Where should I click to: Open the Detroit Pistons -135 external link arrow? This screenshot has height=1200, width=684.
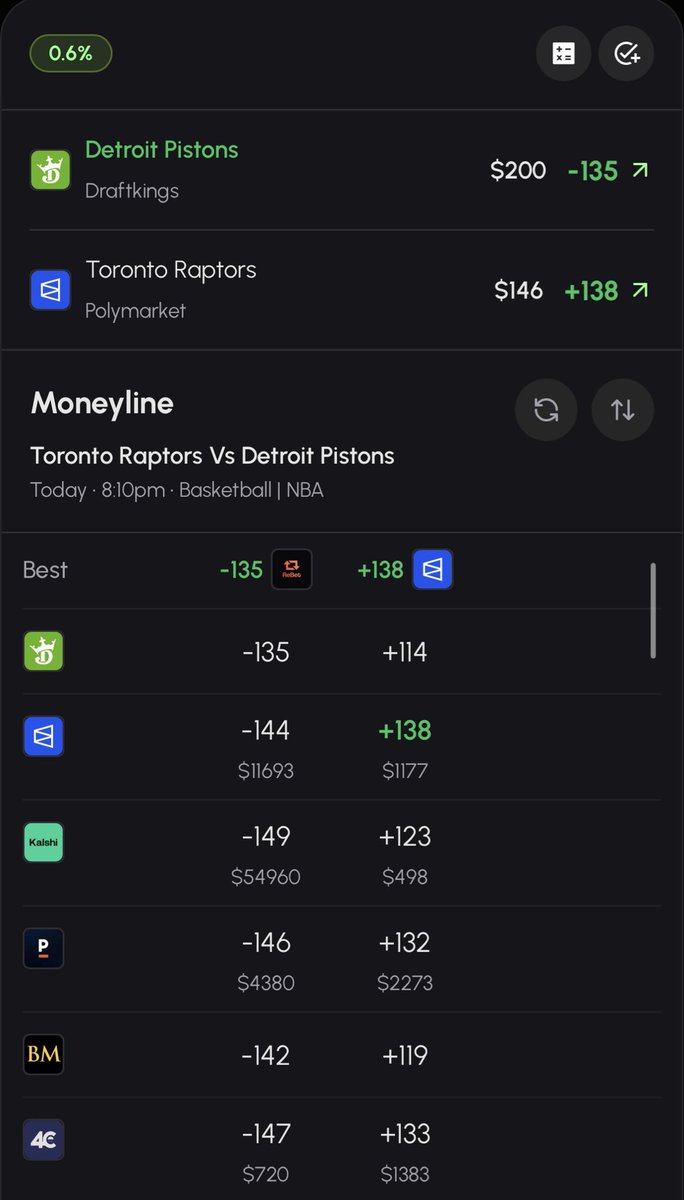coord(640,170)
